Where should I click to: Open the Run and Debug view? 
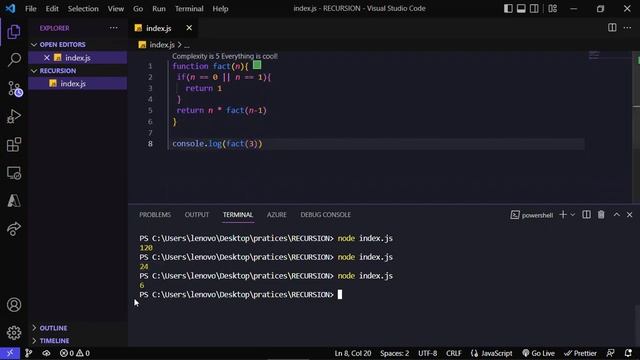tap(14, 117)
